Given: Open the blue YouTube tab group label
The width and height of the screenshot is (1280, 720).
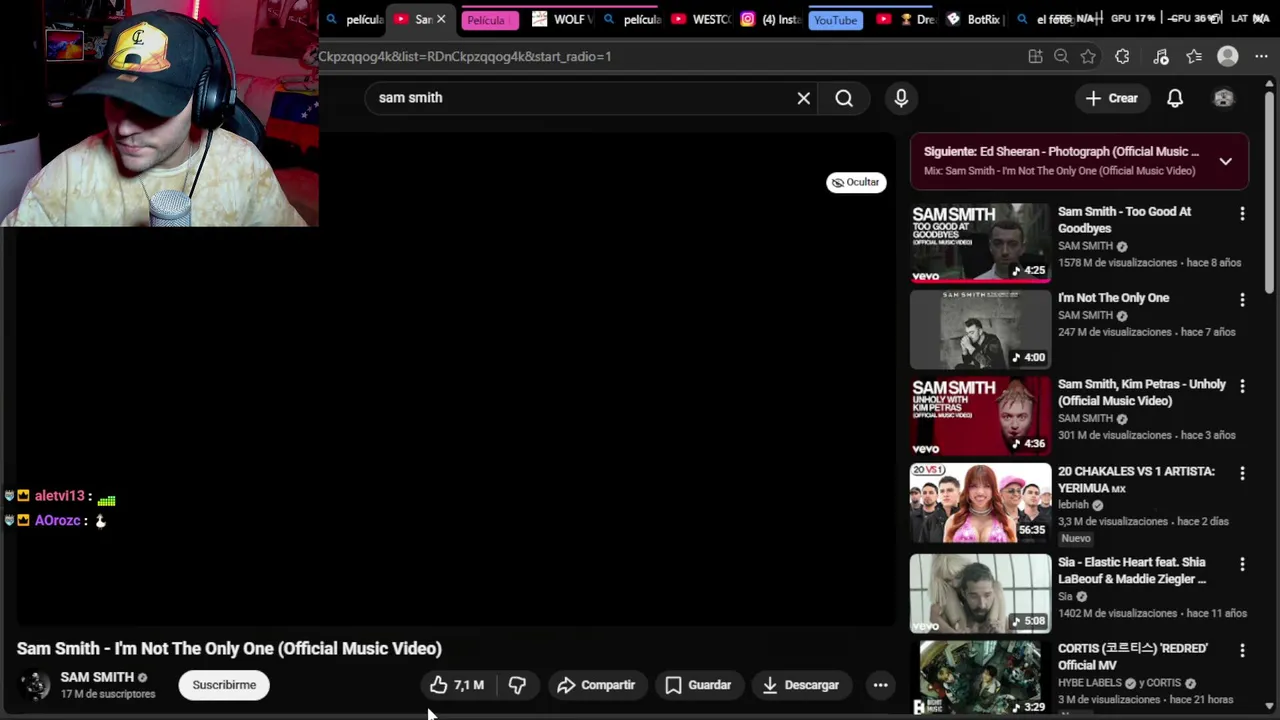Looking at the screenshot, I should pos(835,20).
